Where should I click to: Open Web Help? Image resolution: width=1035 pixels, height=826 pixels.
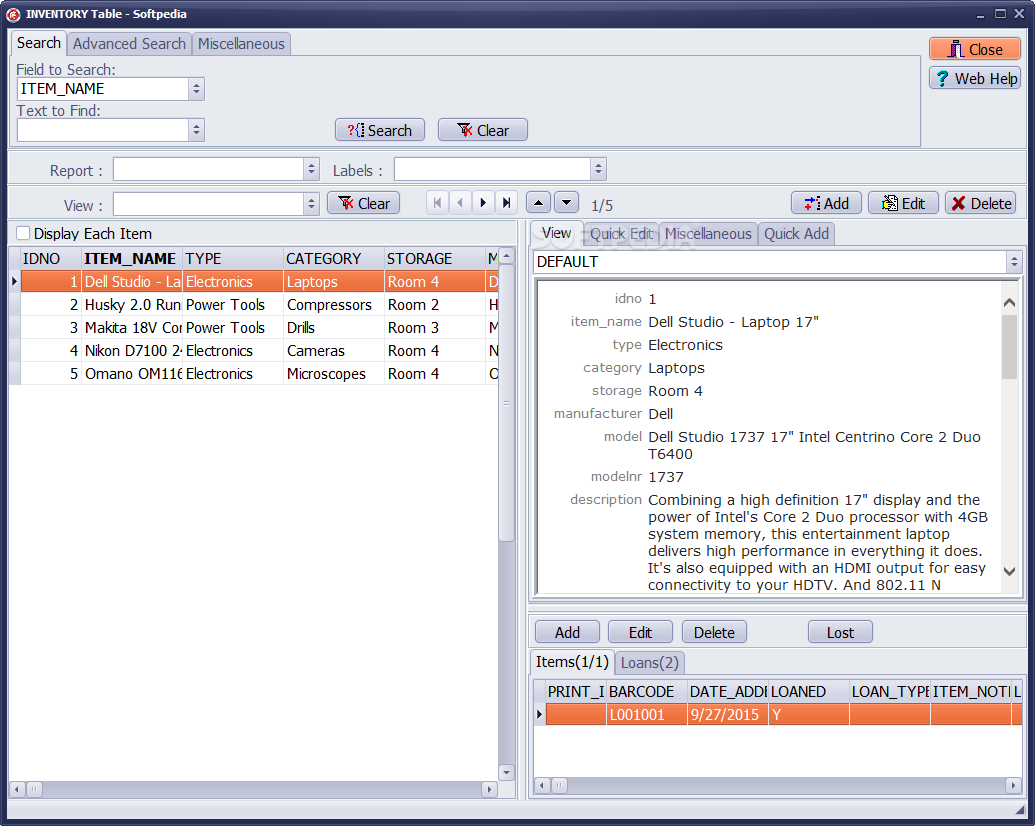click(974, 79)
